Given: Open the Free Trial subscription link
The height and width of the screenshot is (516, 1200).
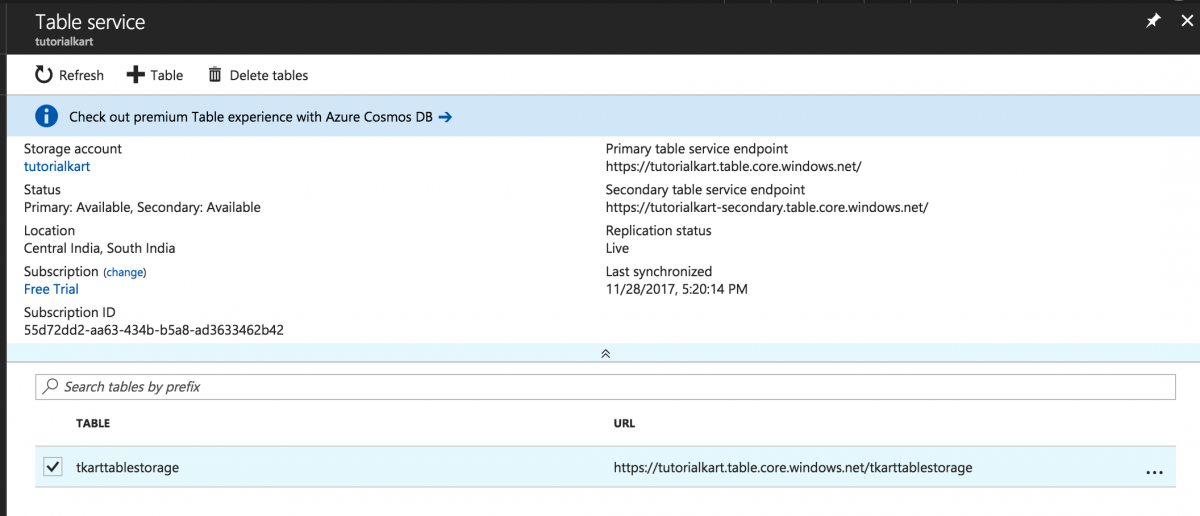Looking at the screenshot, I should pyautogui.click(x=51, y=289).
